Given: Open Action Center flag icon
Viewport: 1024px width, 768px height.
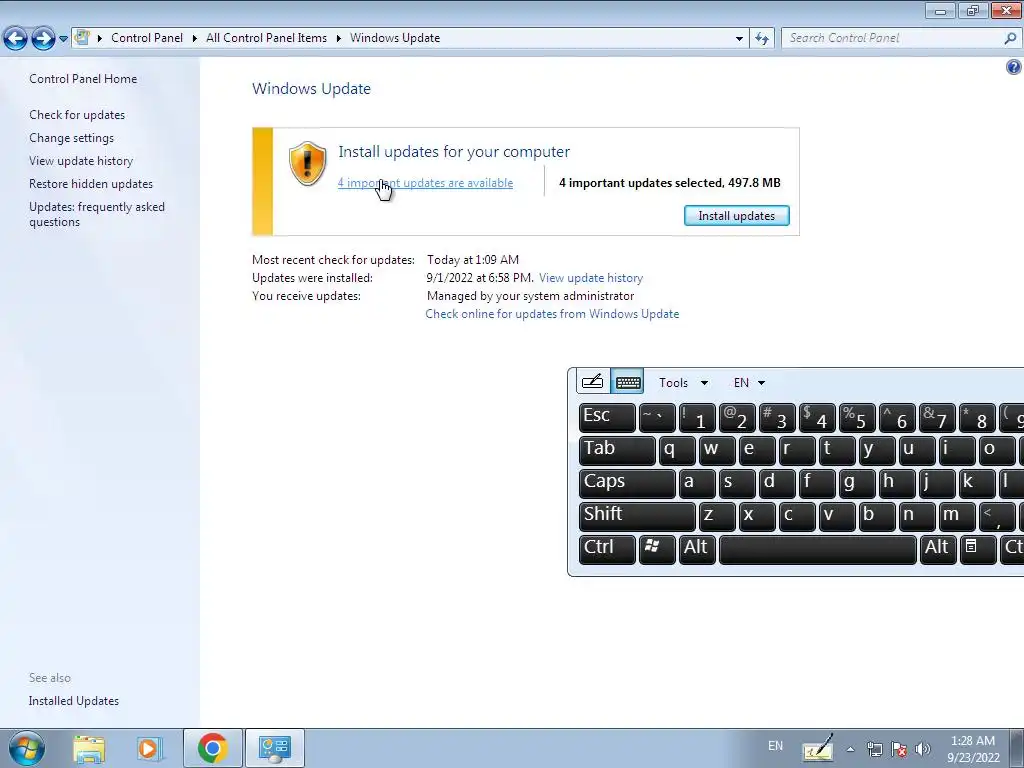Looking at the screenshot, I should click(899, 749).
